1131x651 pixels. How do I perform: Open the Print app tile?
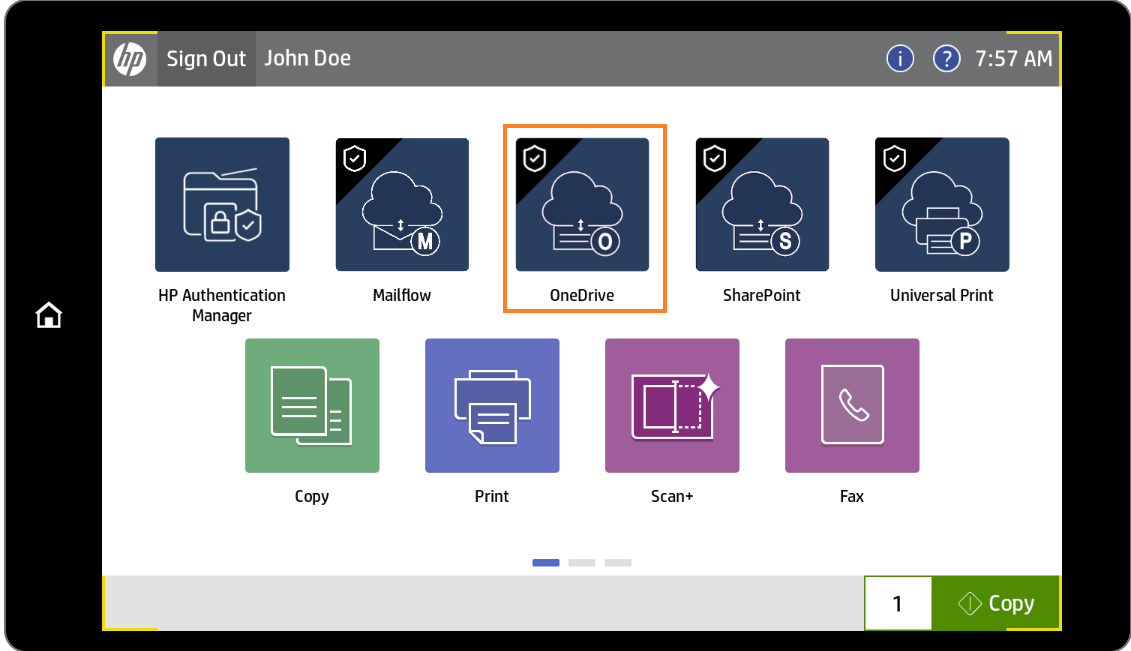(492, 406)
